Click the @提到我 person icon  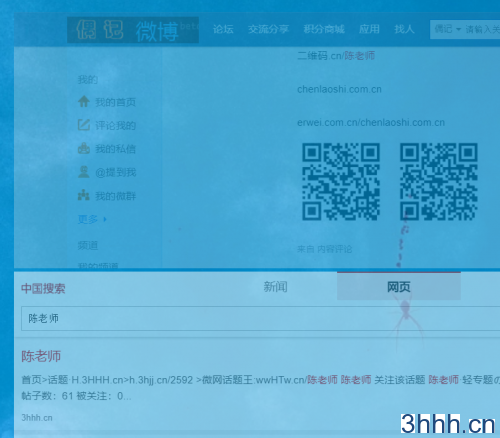point(84,172)
